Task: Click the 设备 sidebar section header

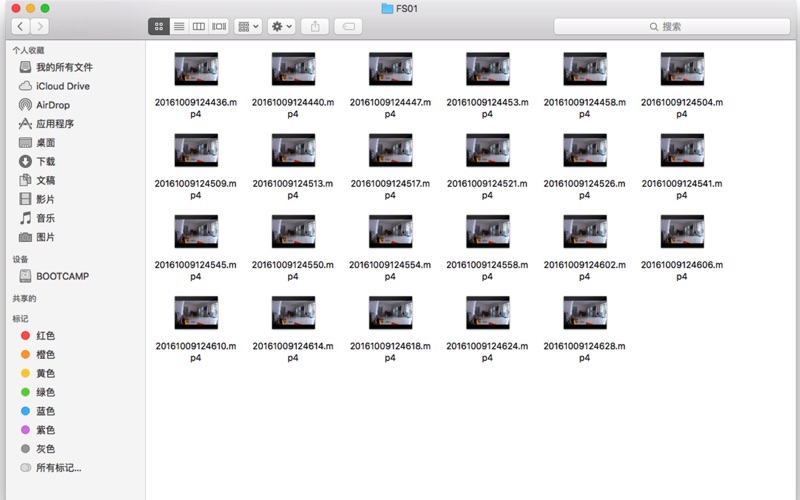Action: [x=20, y=259]
